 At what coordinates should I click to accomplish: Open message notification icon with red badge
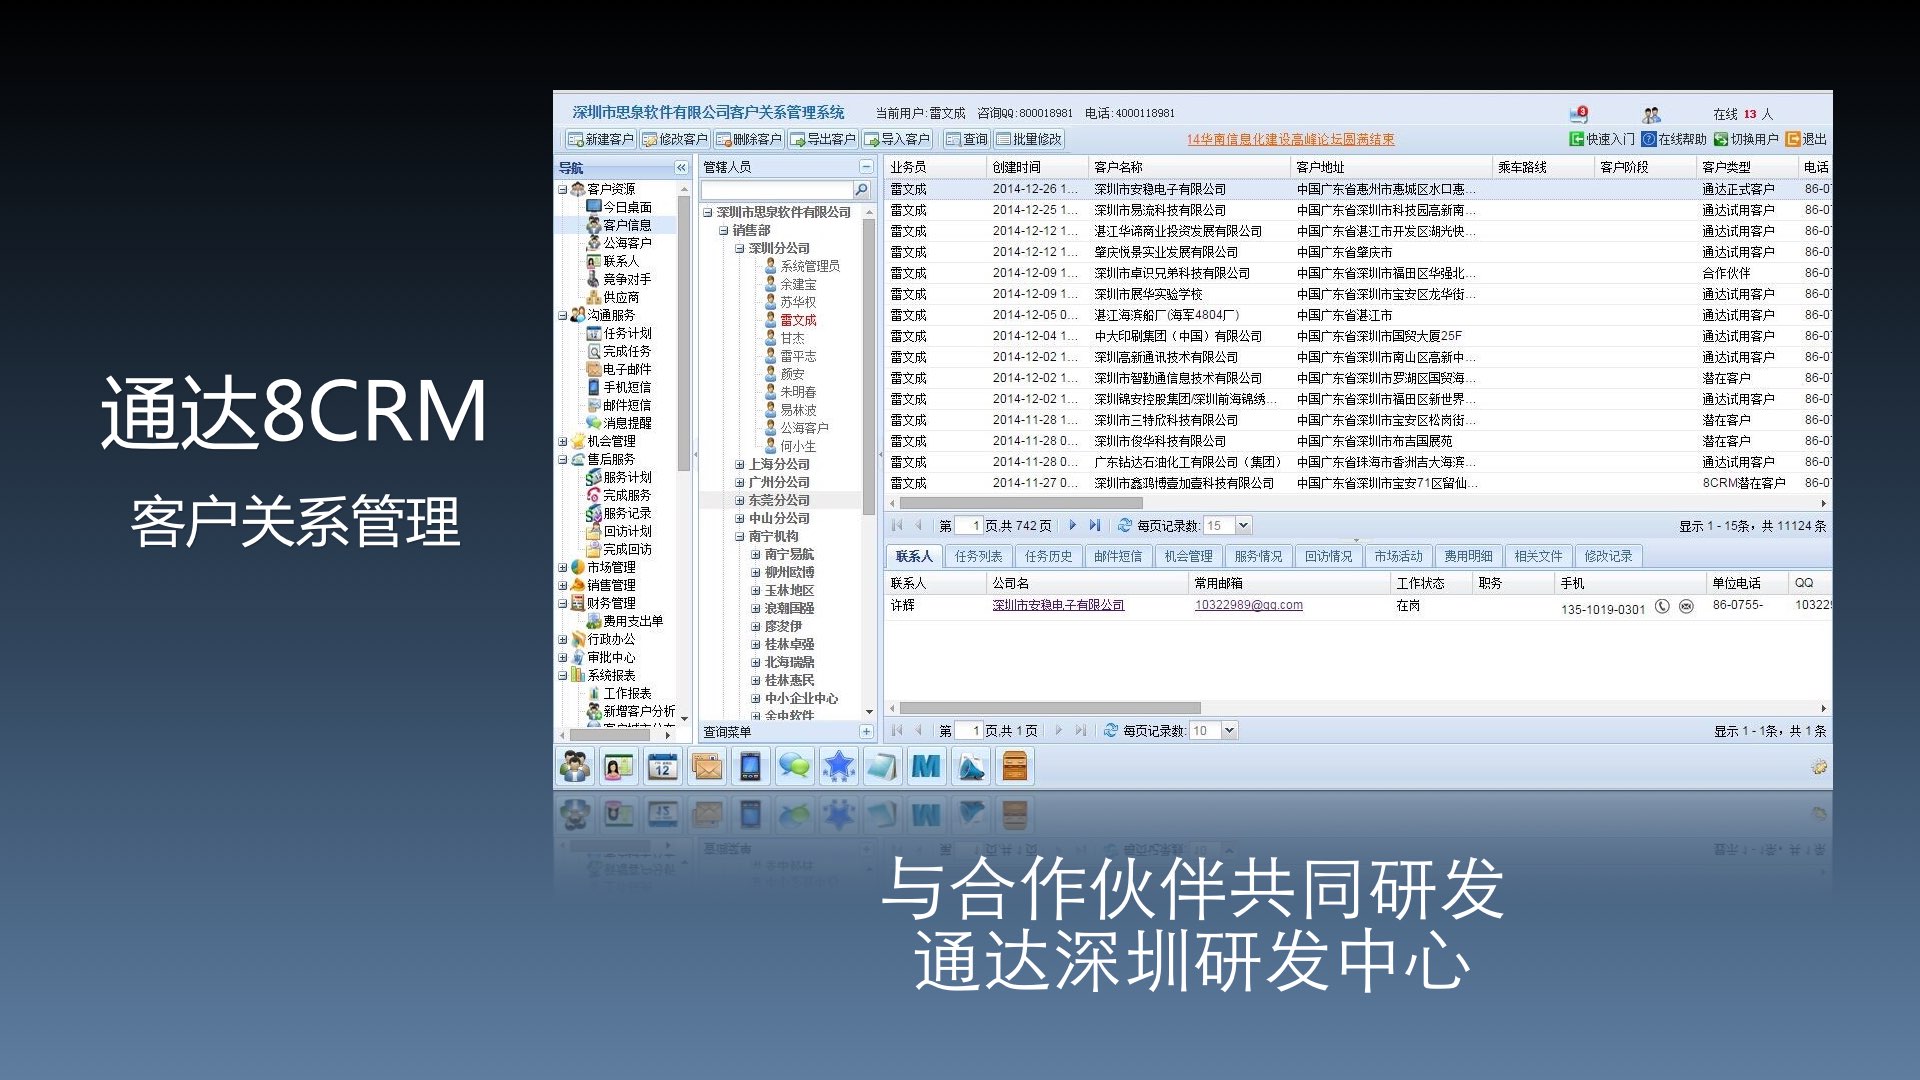pyautogui.click(x=1579, y=114)
